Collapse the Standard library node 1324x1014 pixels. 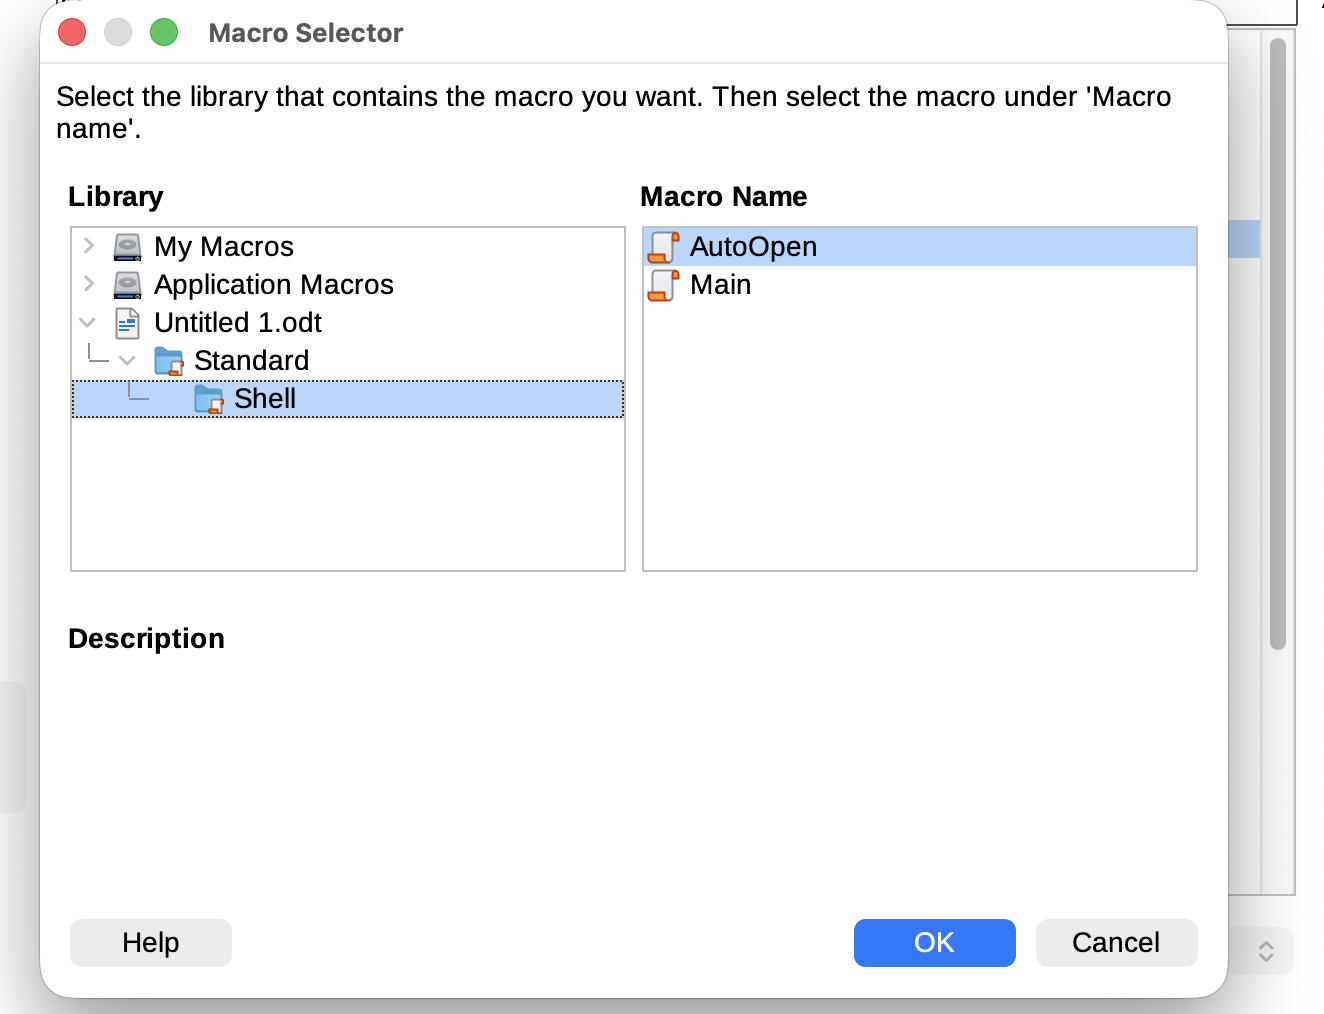[127, 360]
